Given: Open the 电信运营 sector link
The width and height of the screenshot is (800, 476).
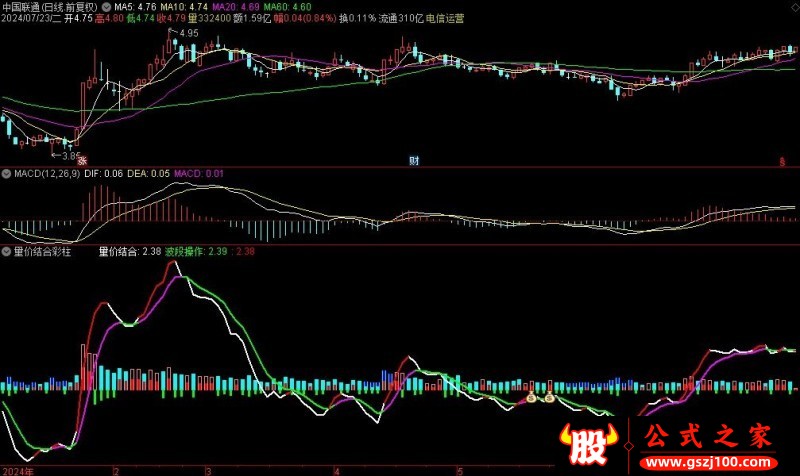Looking at the screenshot, I should point(445,18).
